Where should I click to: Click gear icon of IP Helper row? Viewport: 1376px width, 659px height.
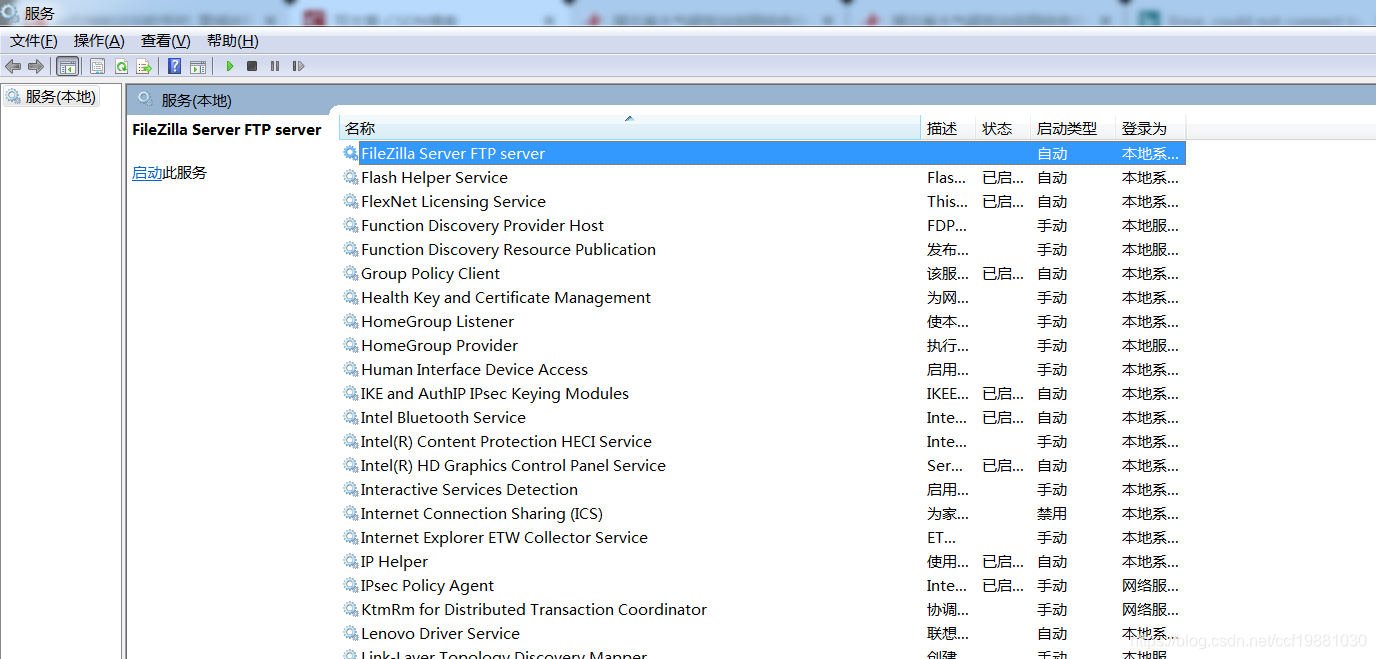(350, 561)
